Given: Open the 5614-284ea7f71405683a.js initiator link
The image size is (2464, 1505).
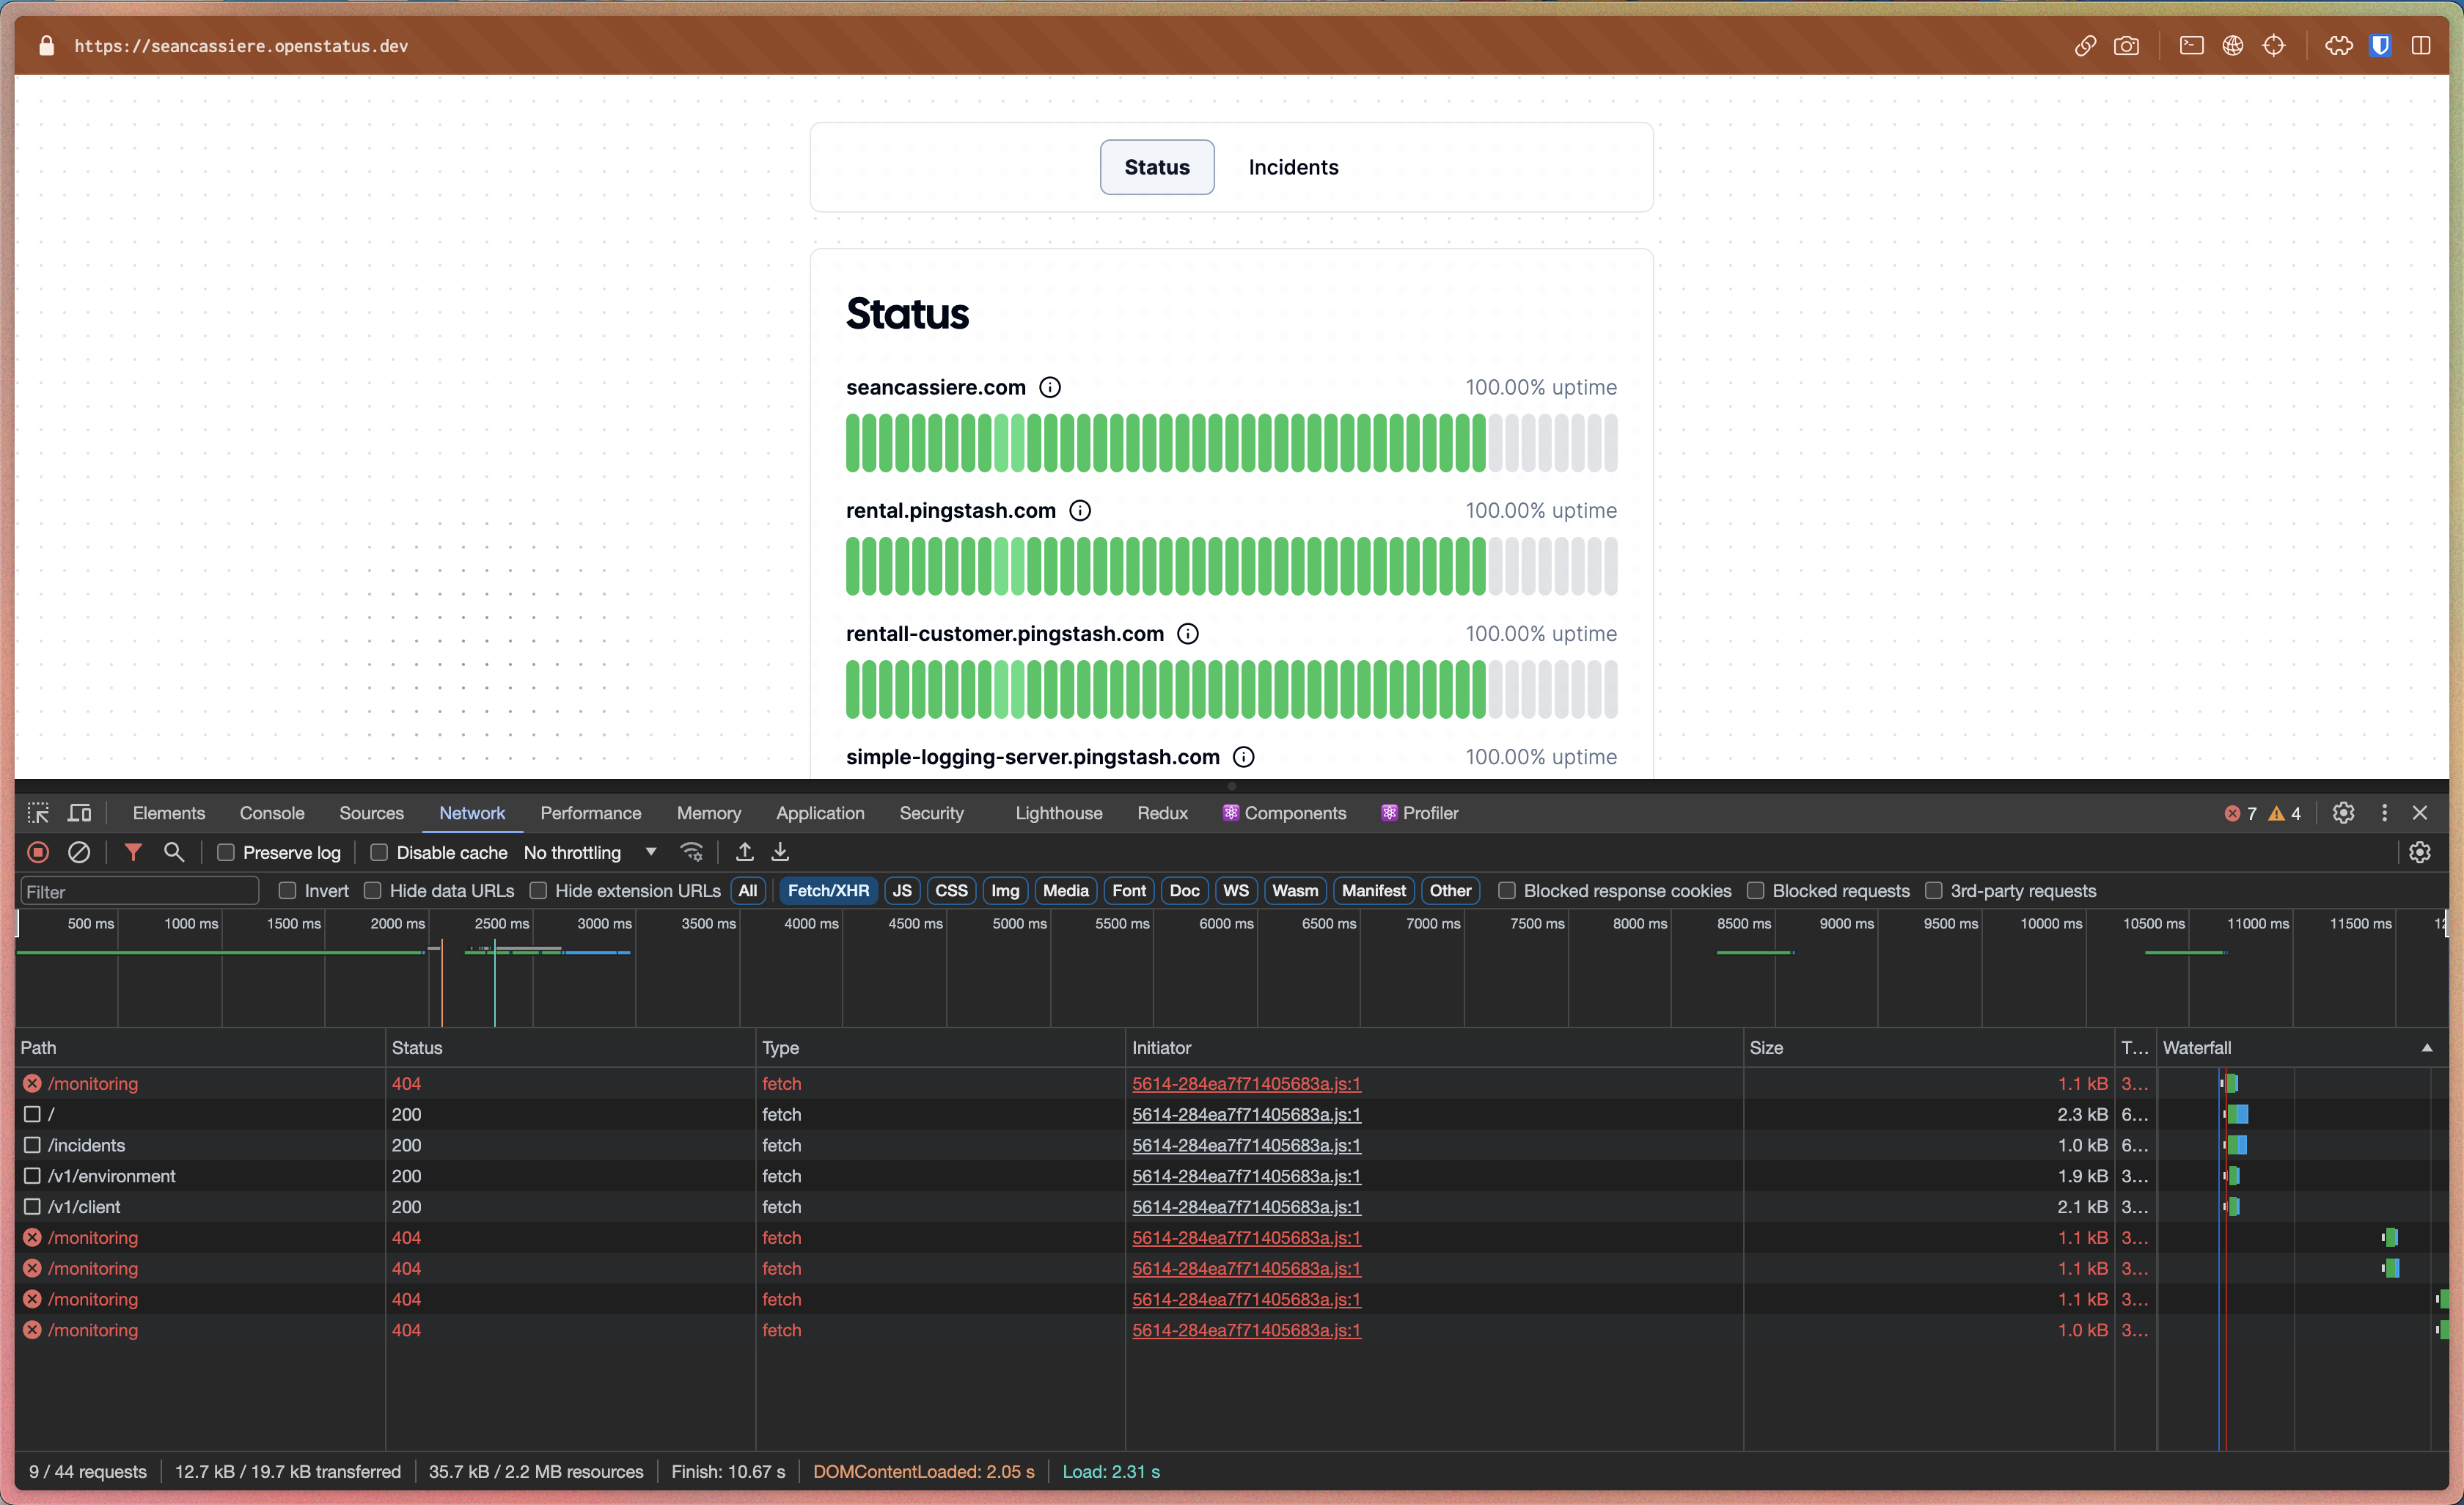Looking at the screenshot, I should click(1246, 1083).
